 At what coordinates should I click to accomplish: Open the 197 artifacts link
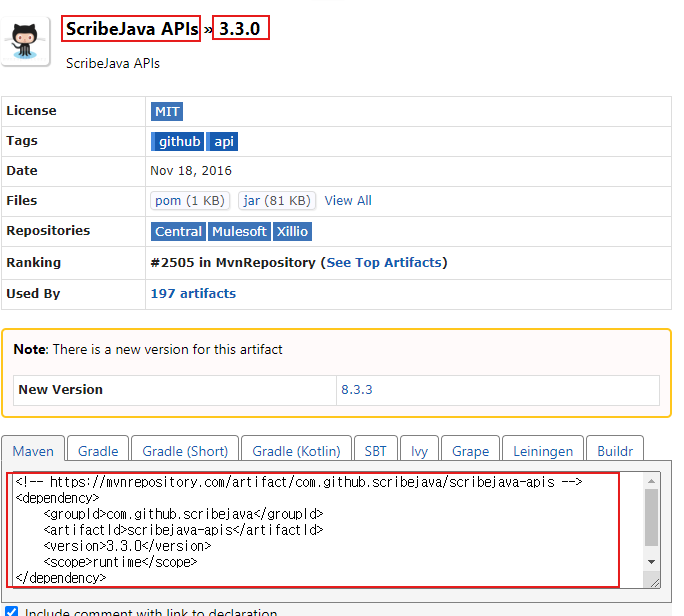(193, 294)
